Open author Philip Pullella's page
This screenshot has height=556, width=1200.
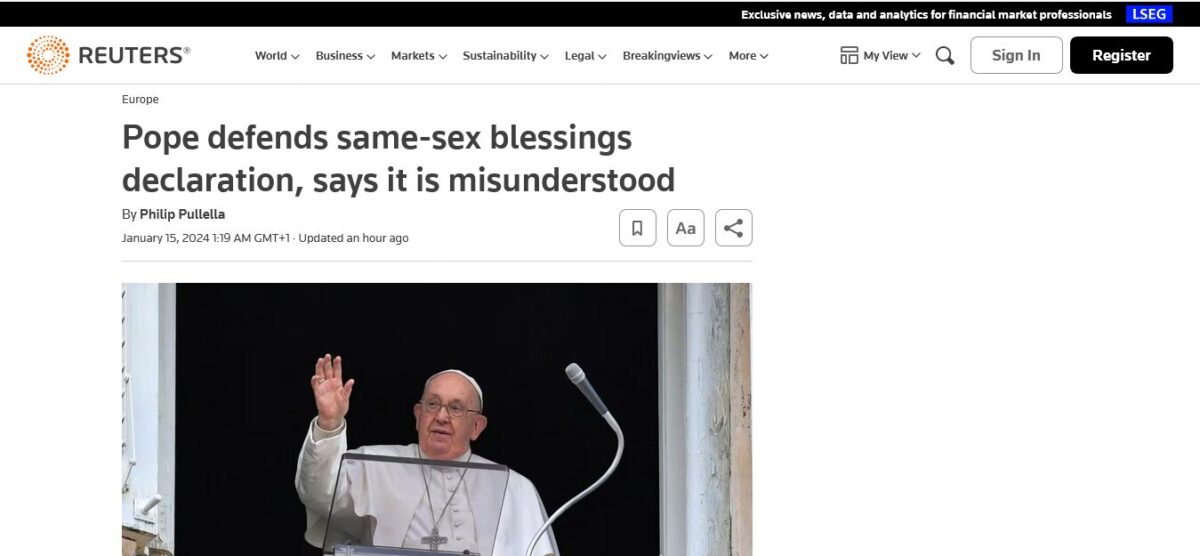tap(182, 214)
